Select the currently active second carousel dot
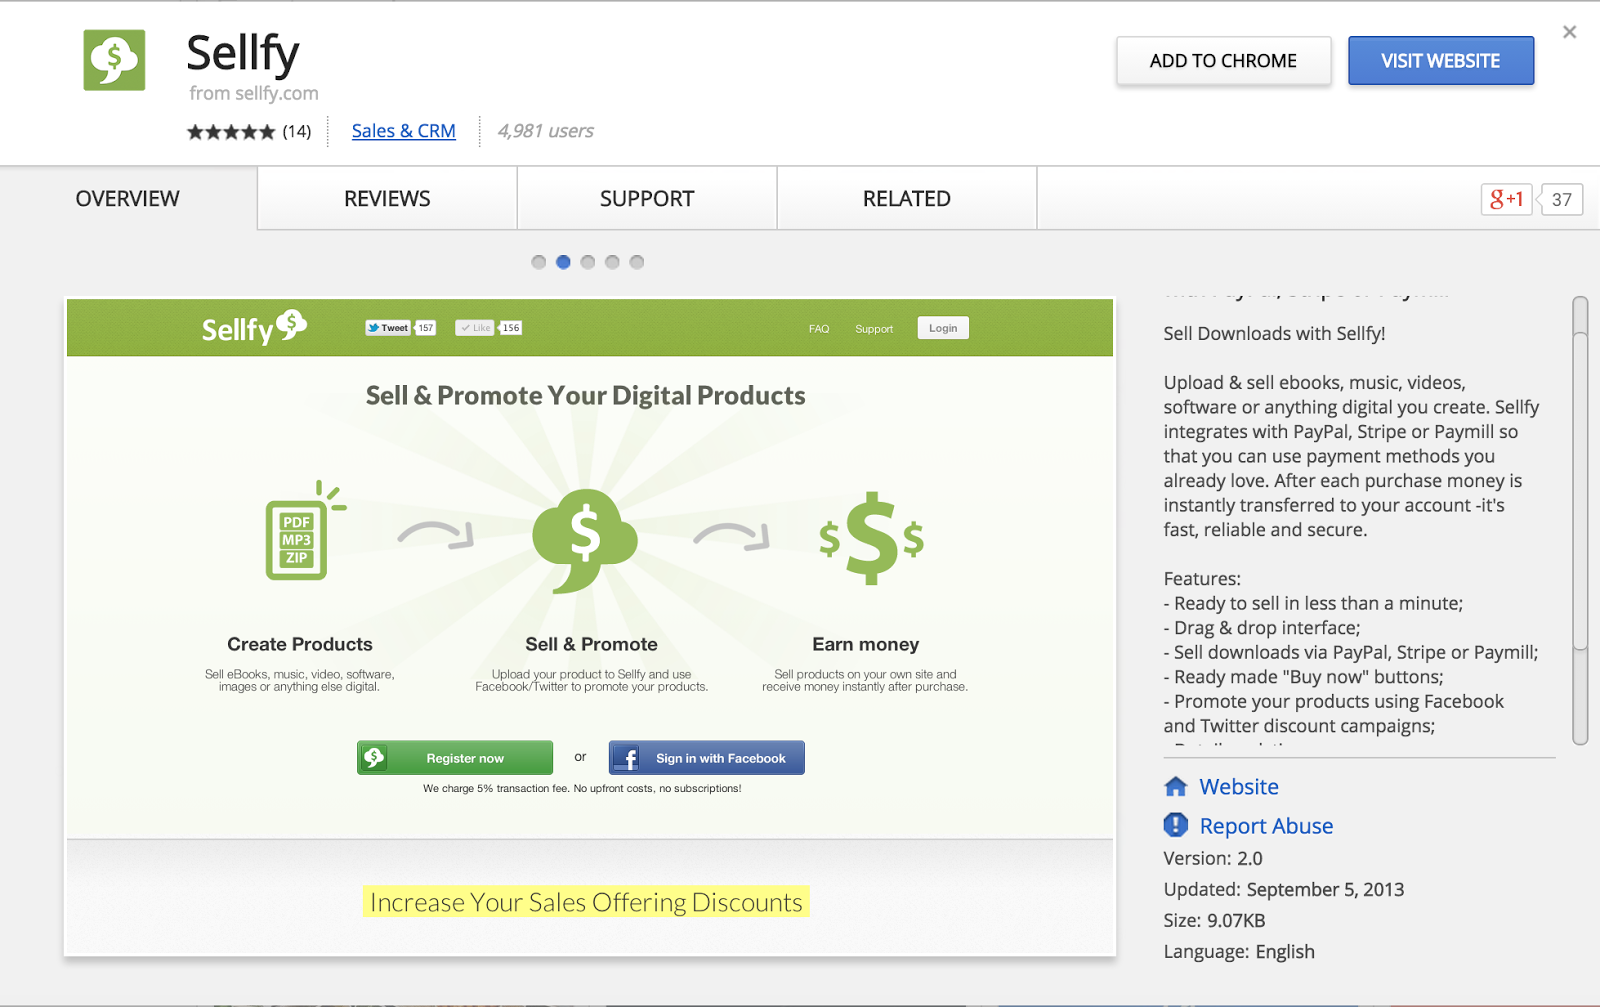This screenshot has width=1600, height=1007. (563, 262)
